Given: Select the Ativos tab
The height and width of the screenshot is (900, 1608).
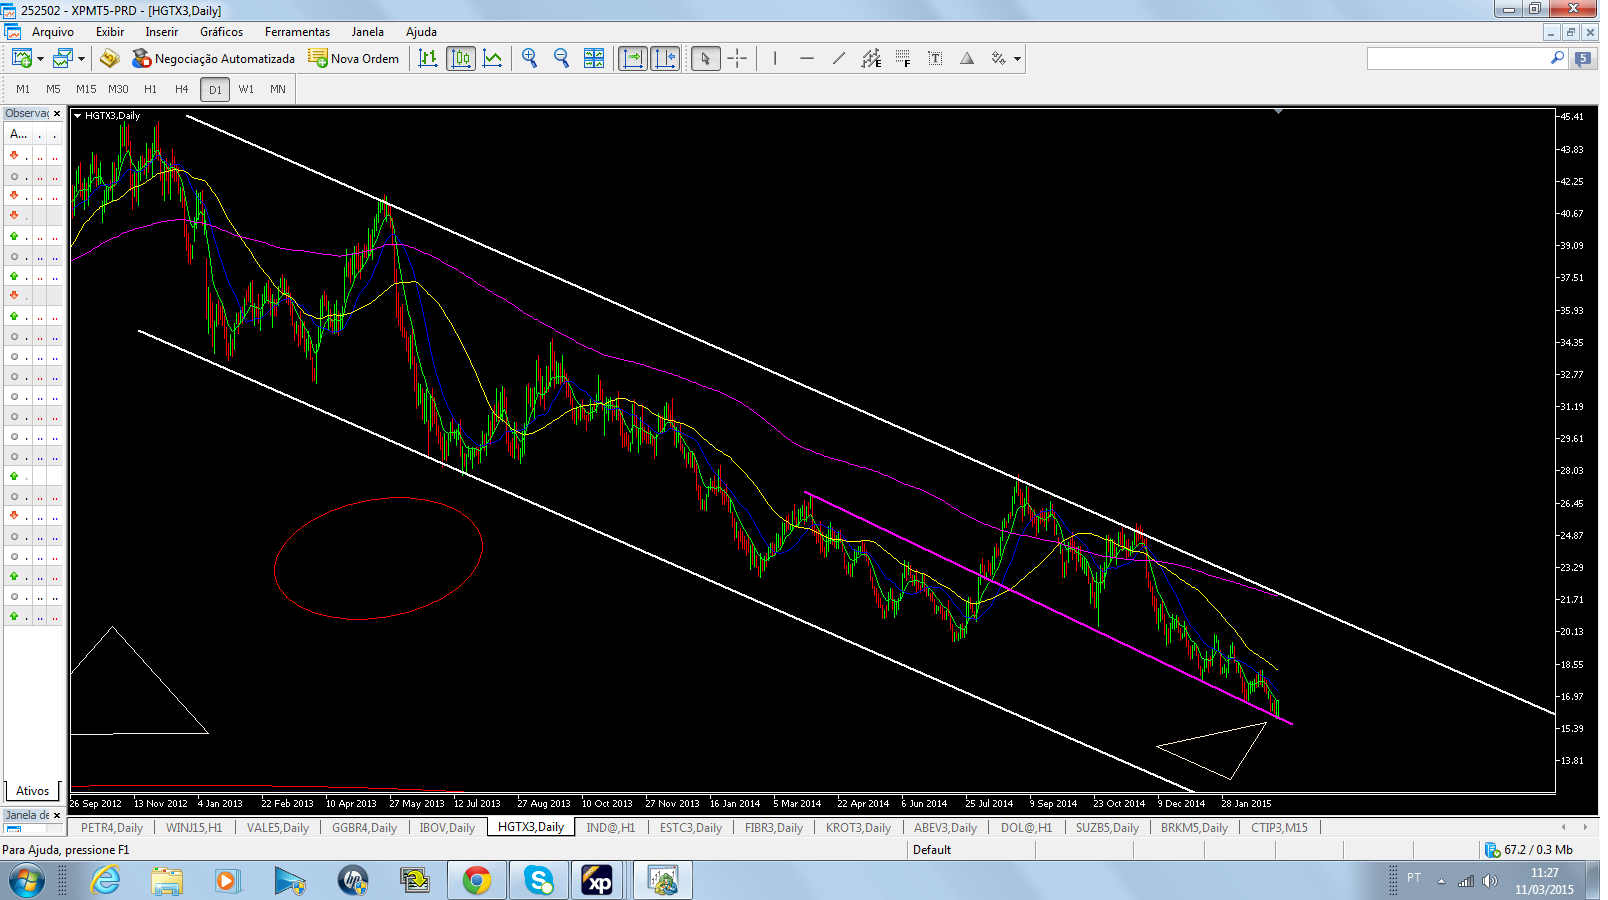Looking at the screenshot, I should tap(33, 791).
